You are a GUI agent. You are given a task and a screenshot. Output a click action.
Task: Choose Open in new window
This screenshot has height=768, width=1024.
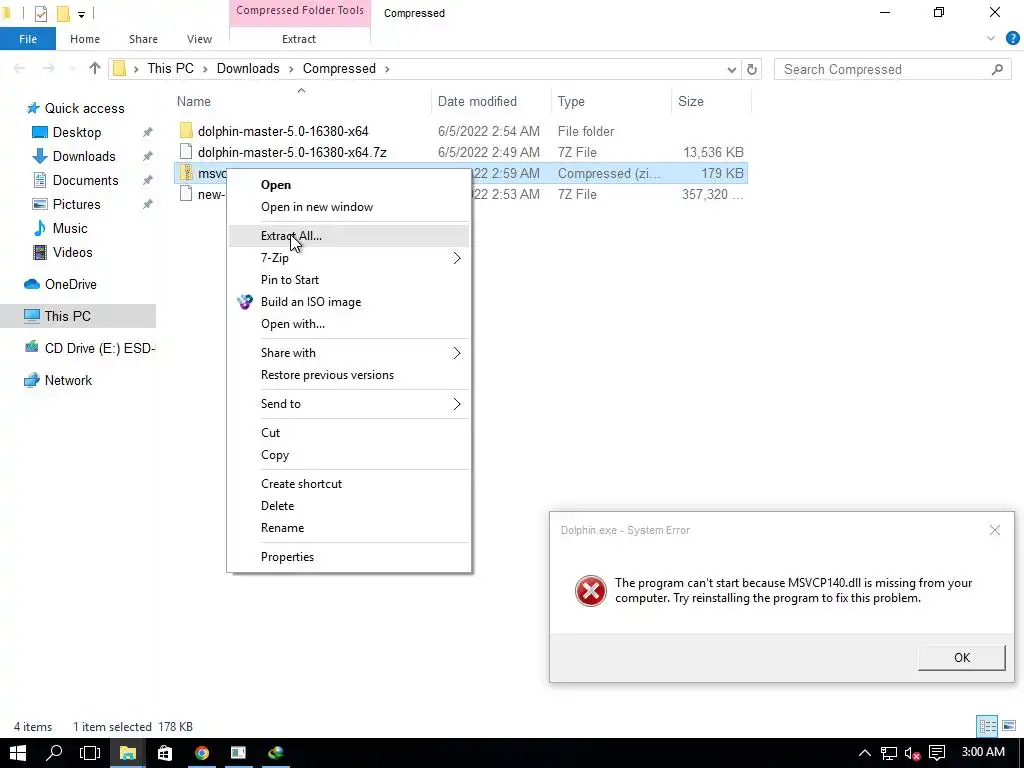317,207
